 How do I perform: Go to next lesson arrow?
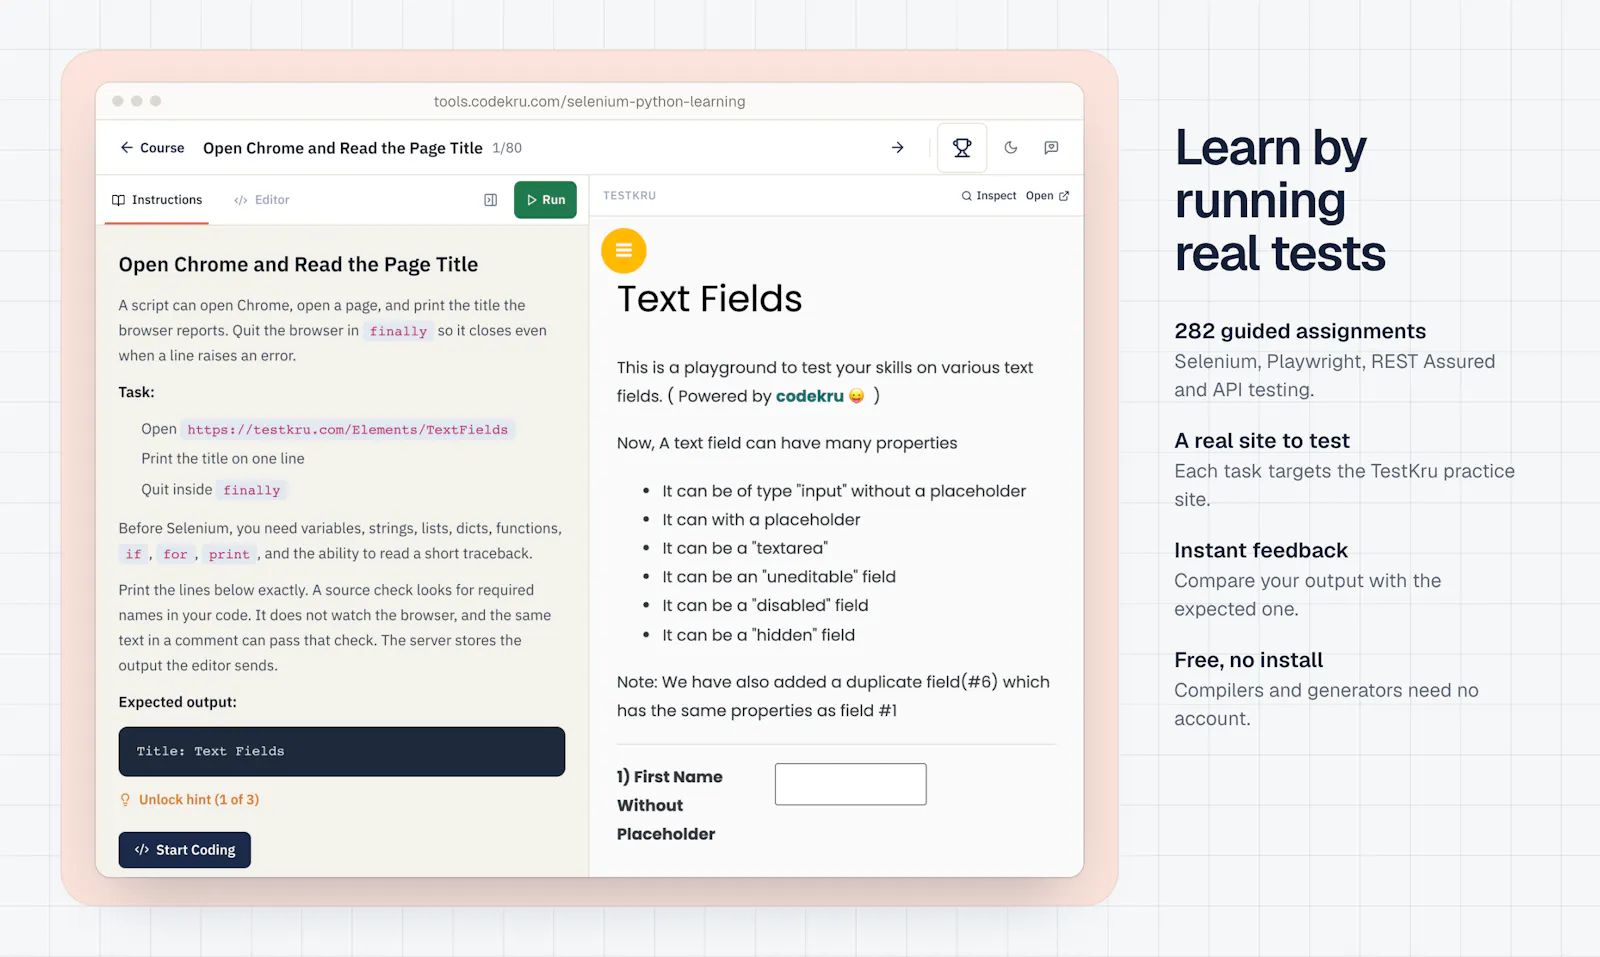[x=898, y=148]
